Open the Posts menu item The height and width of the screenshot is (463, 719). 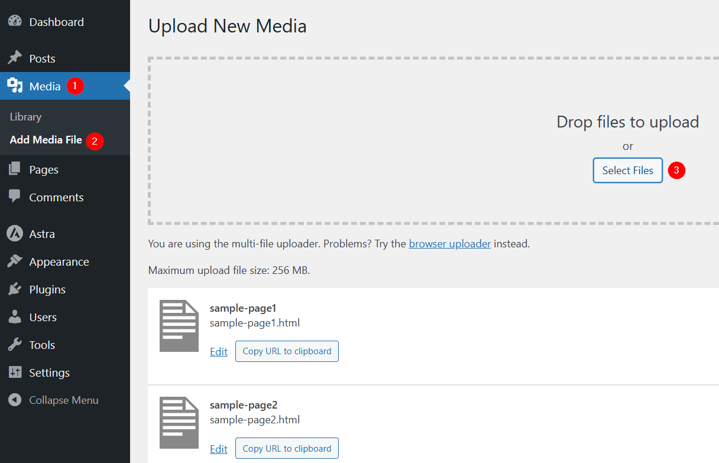coord(65,58)
